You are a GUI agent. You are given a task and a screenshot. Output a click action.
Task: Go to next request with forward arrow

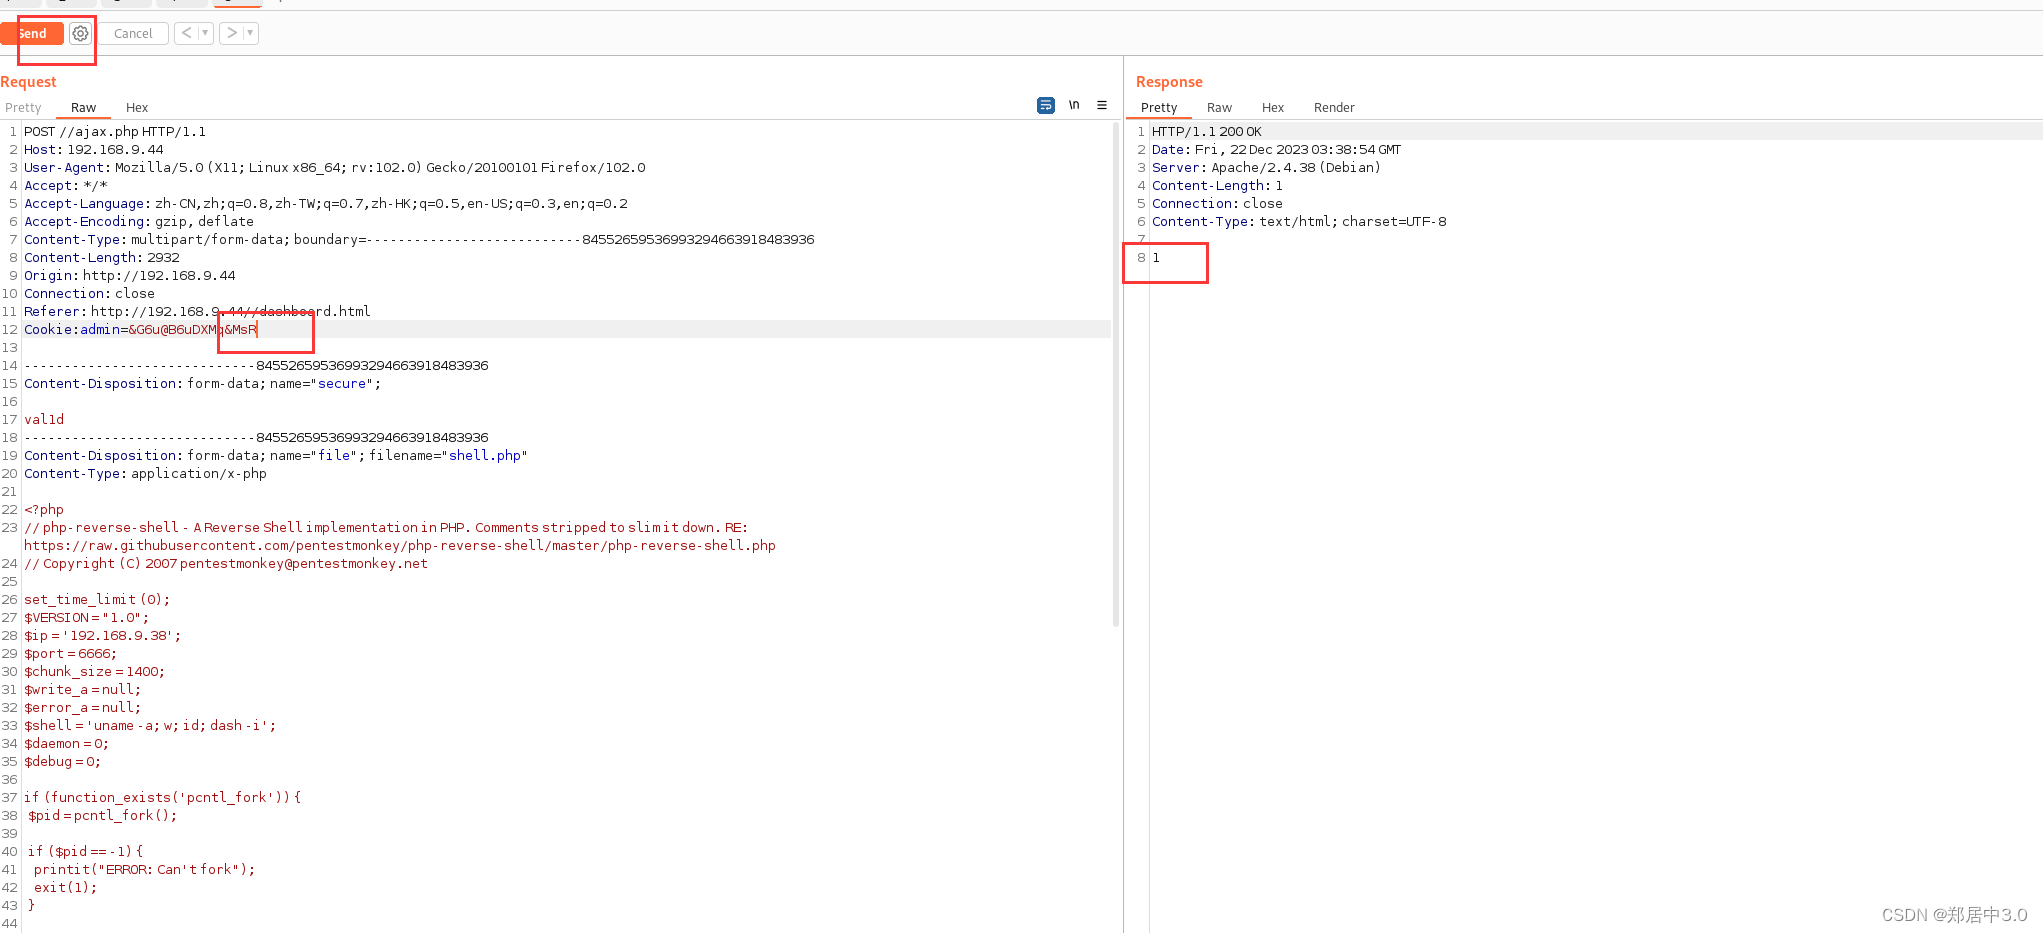pyautogui.click(x=232, y=33)
